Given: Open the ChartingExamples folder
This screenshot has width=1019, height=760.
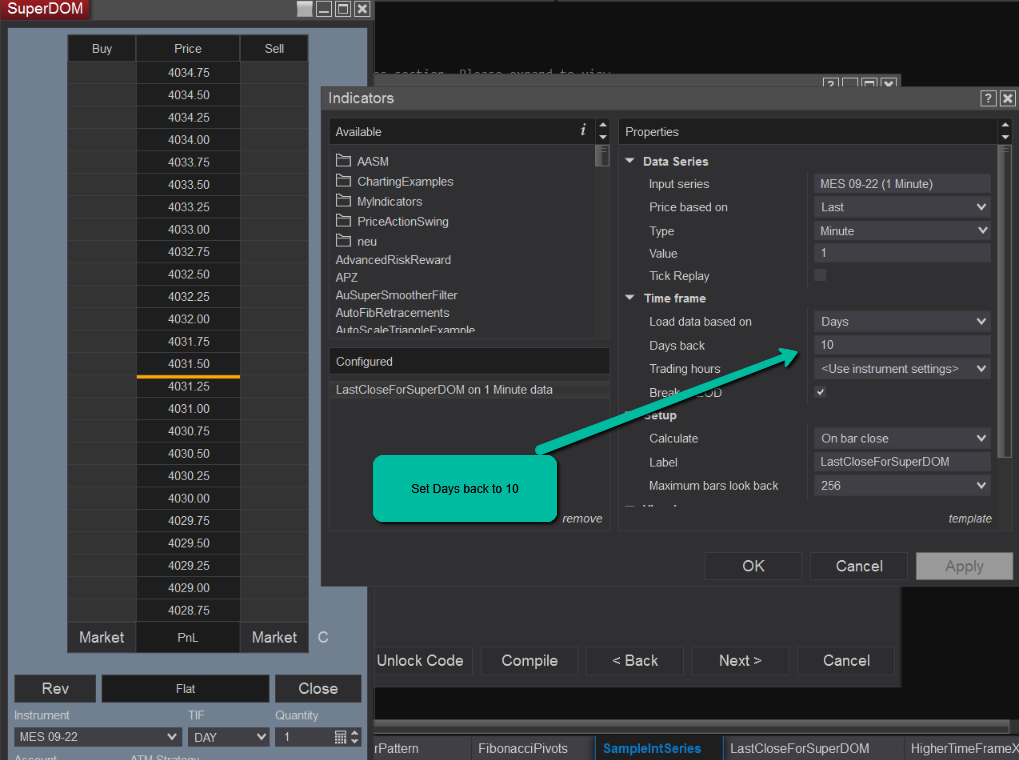Looking at the screenshot, I should point(404,181).
